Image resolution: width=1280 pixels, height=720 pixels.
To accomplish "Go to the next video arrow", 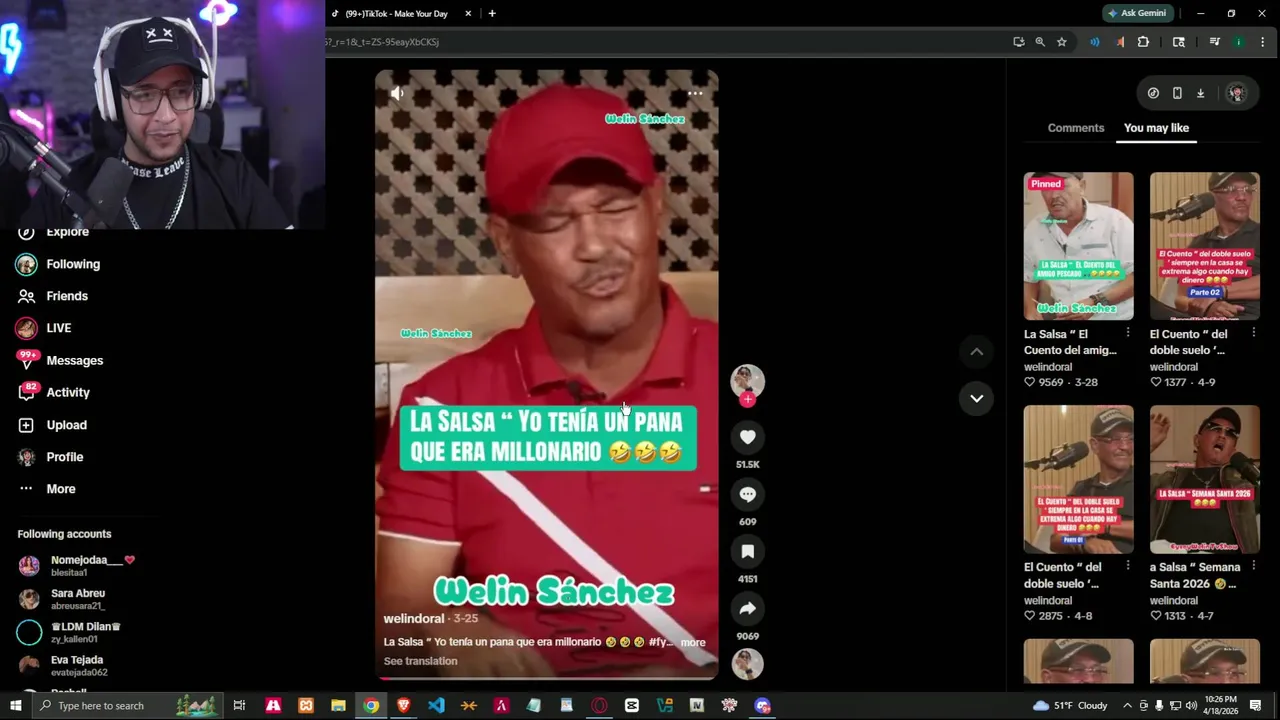I will pos(977,398).
